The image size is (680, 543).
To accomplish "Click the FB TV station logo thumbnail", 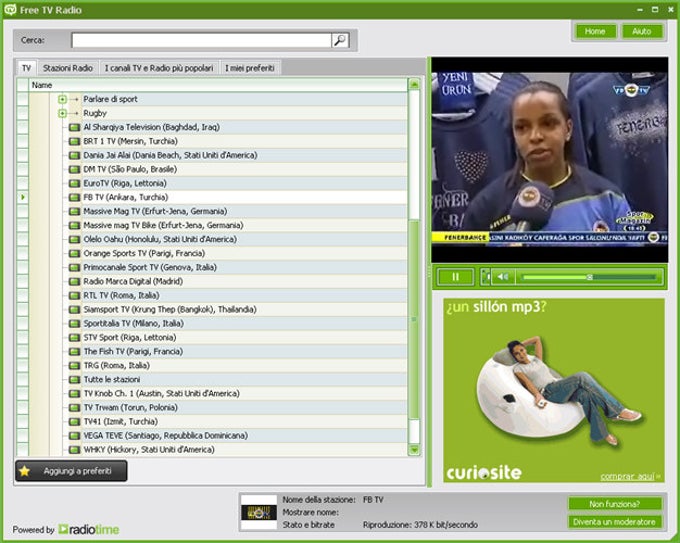I will 259,512.
